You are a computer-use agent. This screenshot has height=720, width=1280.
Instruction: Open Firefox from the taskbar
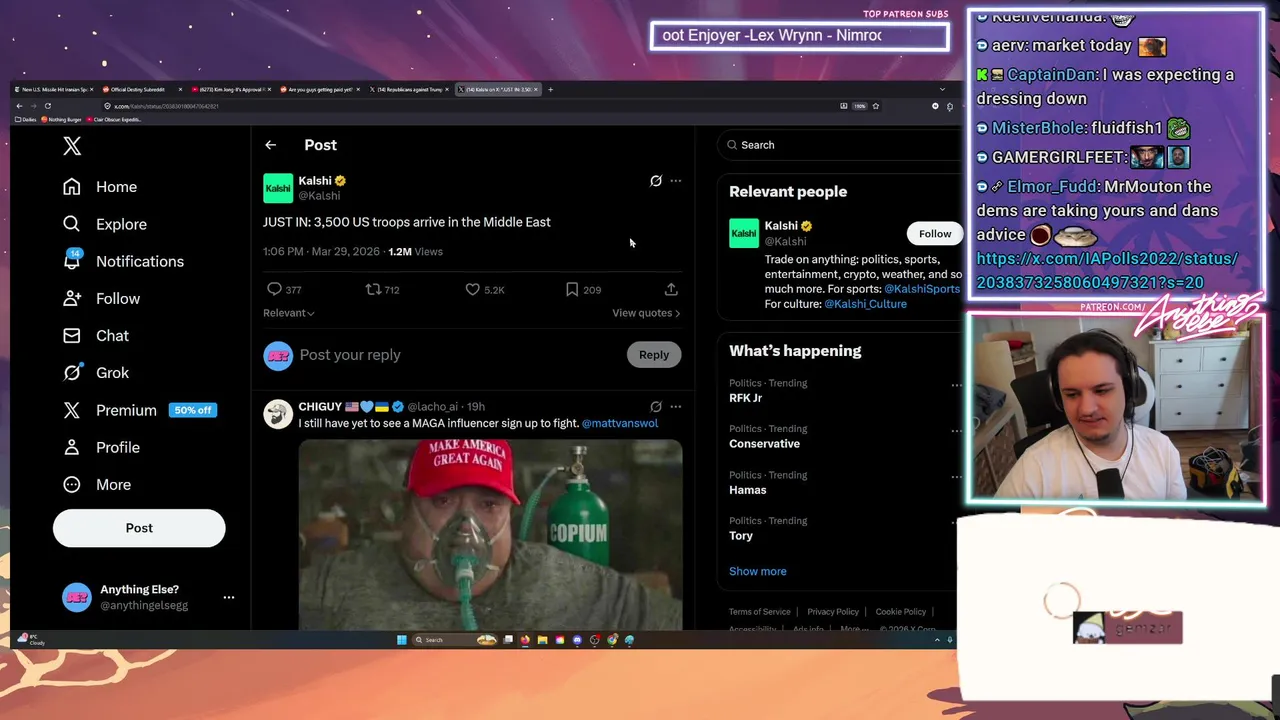pyautogui.click(x=525, y=640)
